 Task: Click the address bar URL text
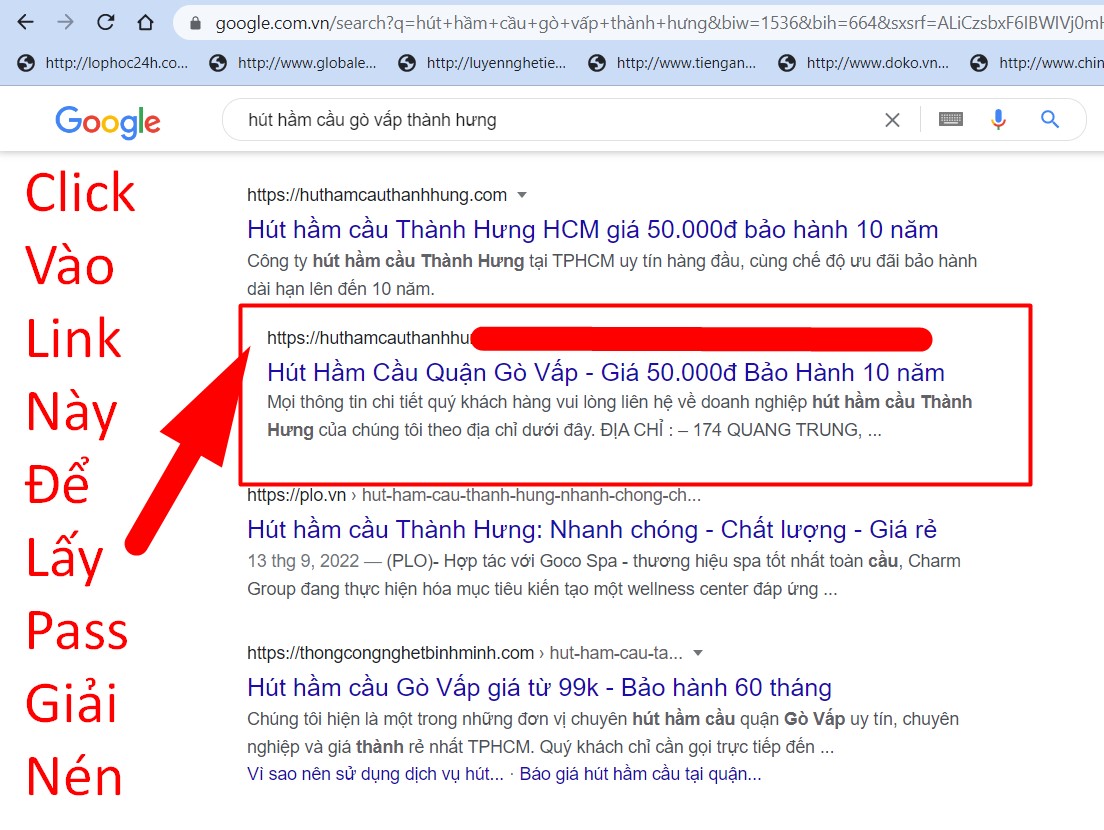click(x=659, y=23)
